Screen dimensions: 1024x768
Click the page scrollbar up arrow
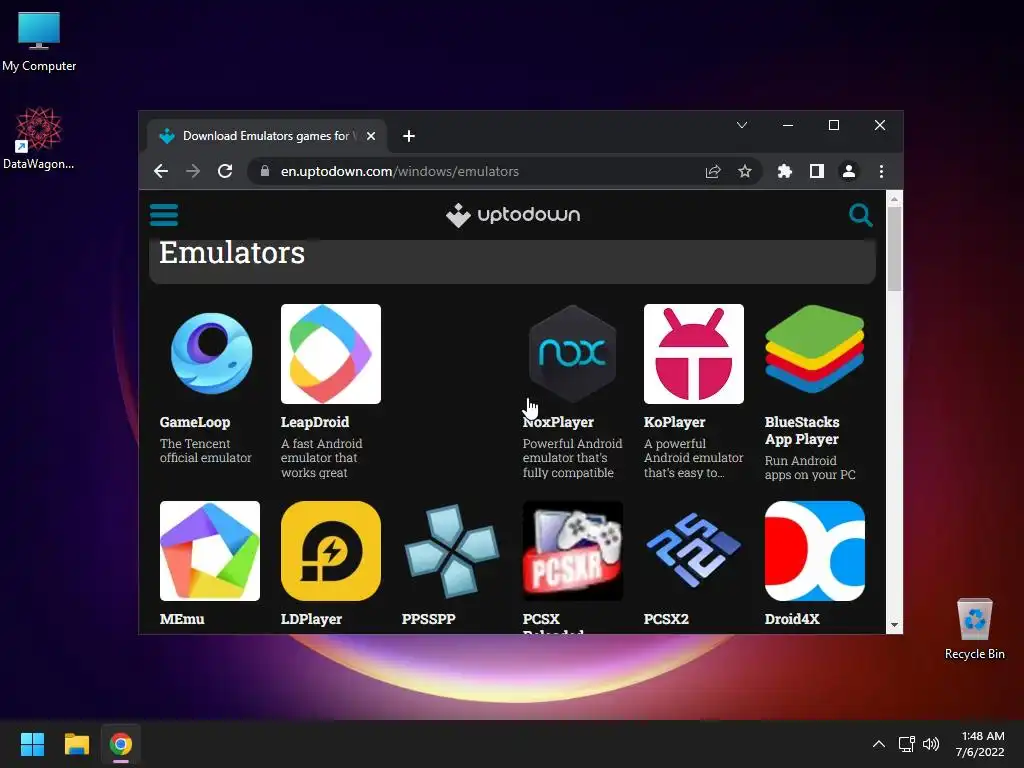(x=894, y=199)
